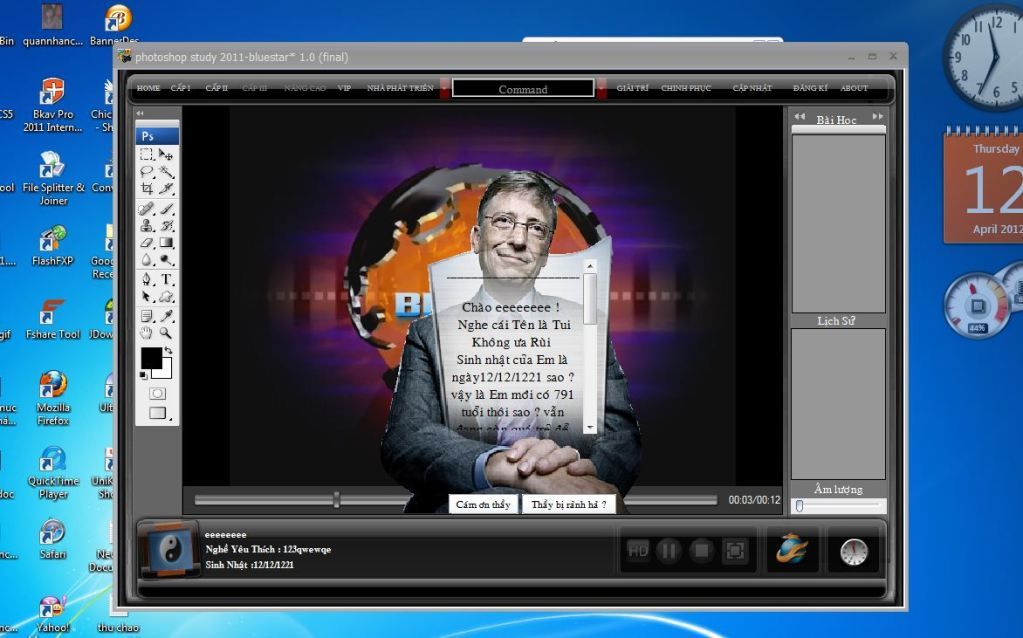This screenshot has width=1023, height=638.
Task: Click the globe browser icon
Action: [791, 549]
